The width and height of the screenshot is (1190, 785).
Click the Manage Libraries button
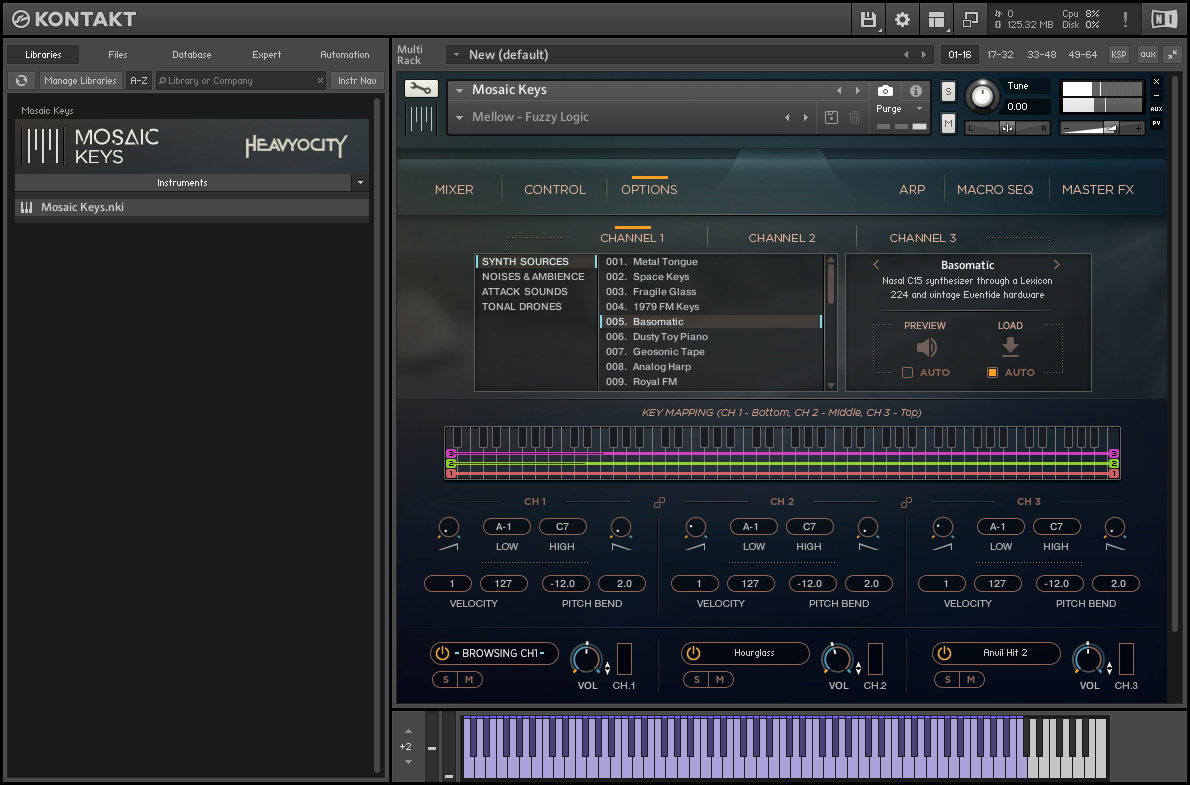coord(80,81)
